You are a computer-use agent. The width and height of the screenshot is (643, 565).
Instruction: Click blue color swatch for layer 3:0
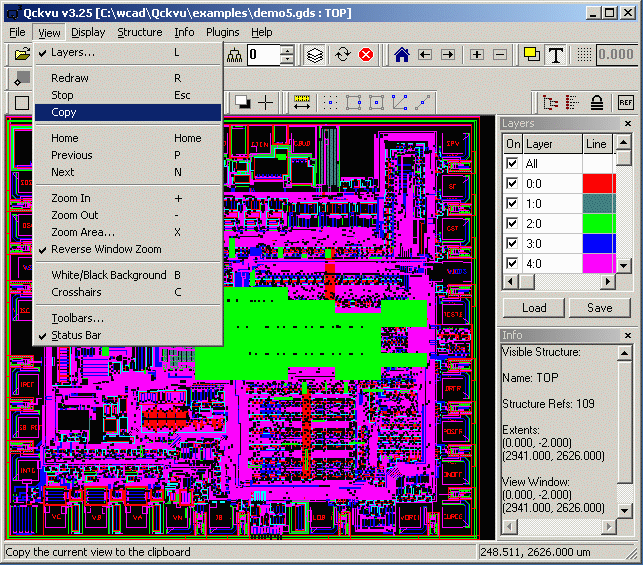599,244
